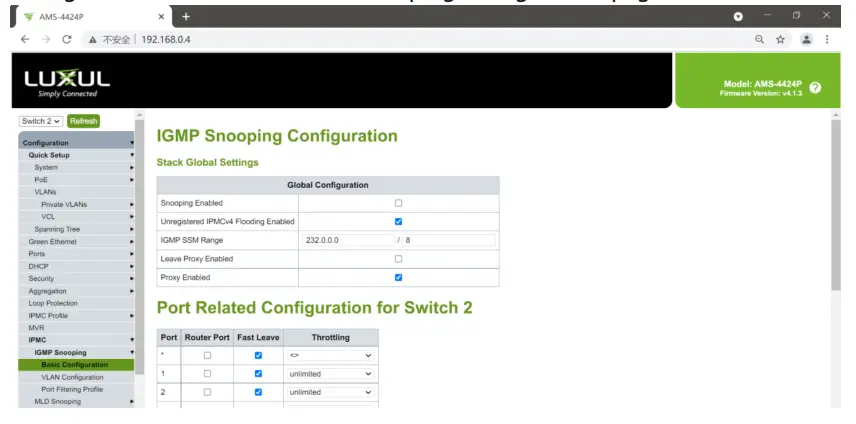The image size is (856, 424).
Task: Reload the page with the refresh icon
Action: point(67,39)
